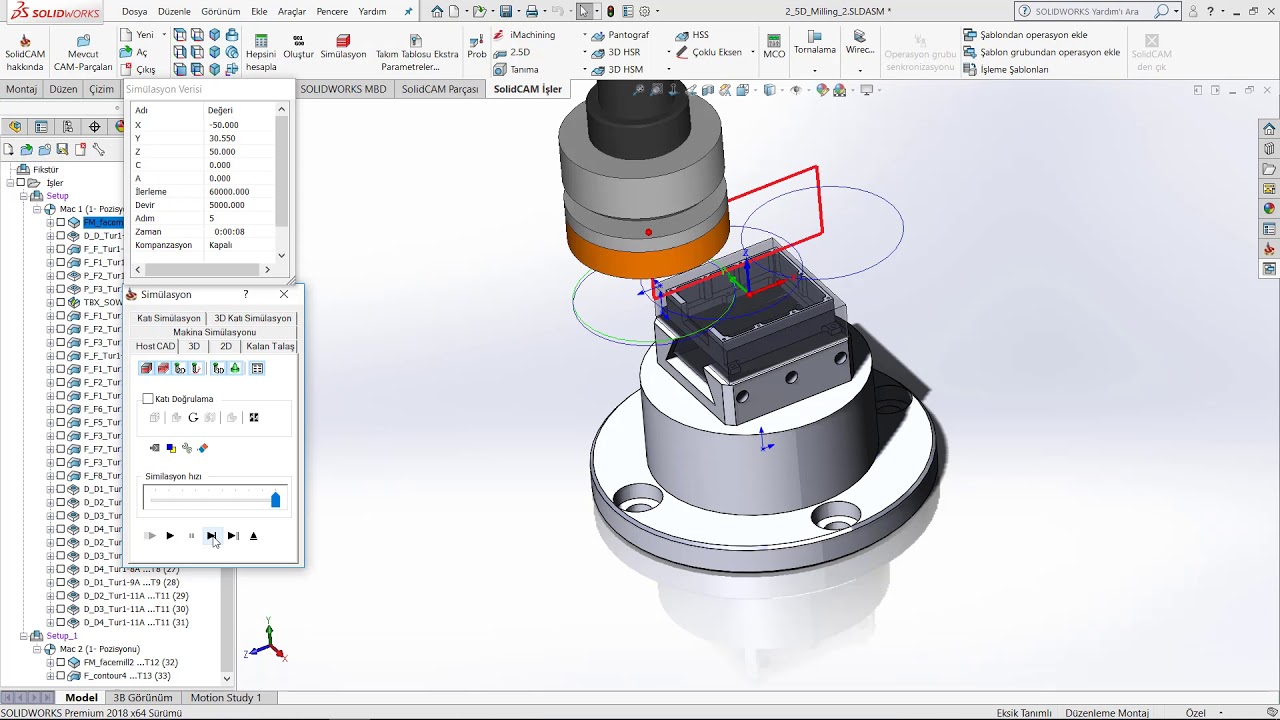Open the Tornalama tool
The image size is (1280, 720).
[x=815, y=43]
